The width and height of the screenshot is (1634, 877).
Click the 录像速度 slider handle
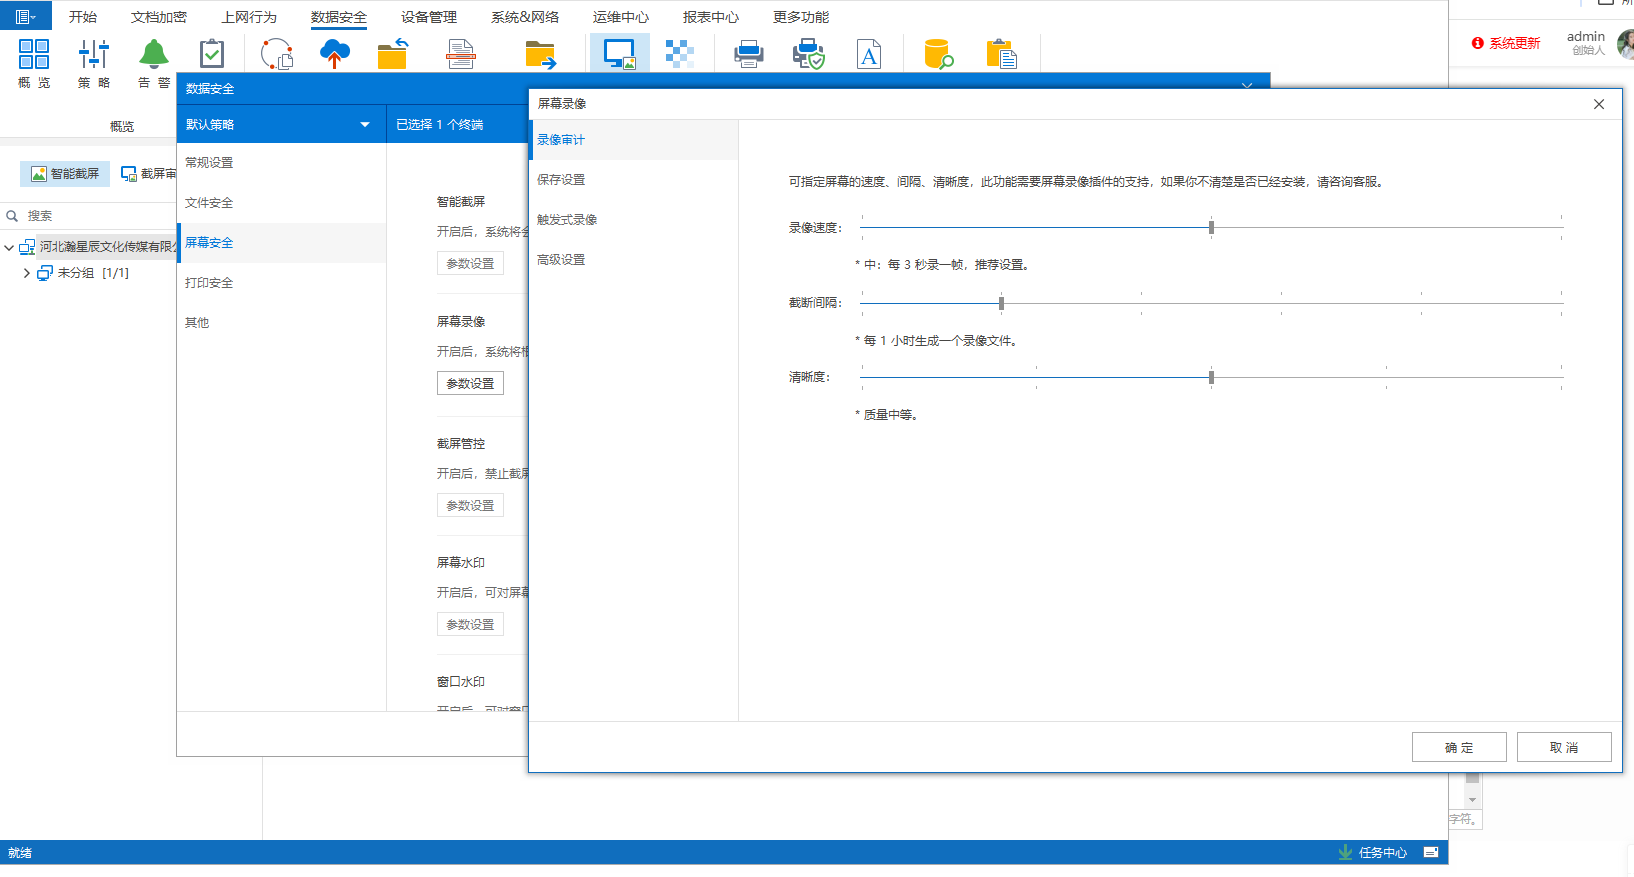(1211, 228)
